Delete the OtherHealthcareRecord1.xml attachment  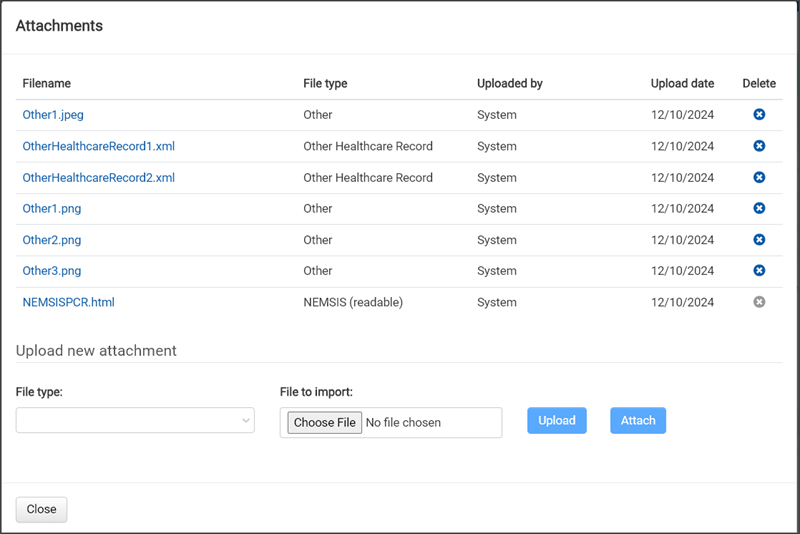click(x=759, y=146)
